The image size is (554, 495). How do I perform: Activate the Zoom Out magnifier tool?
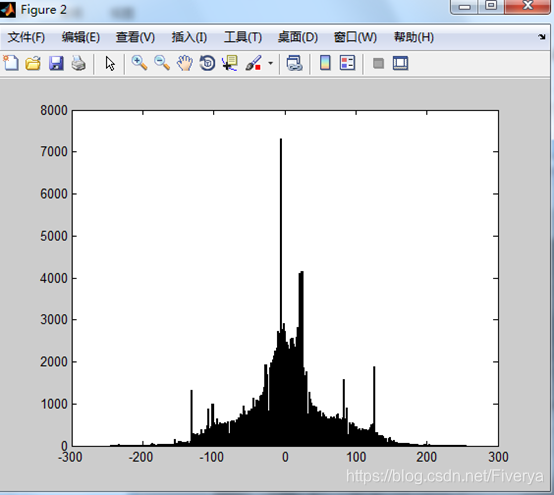[x=162, y=63]
